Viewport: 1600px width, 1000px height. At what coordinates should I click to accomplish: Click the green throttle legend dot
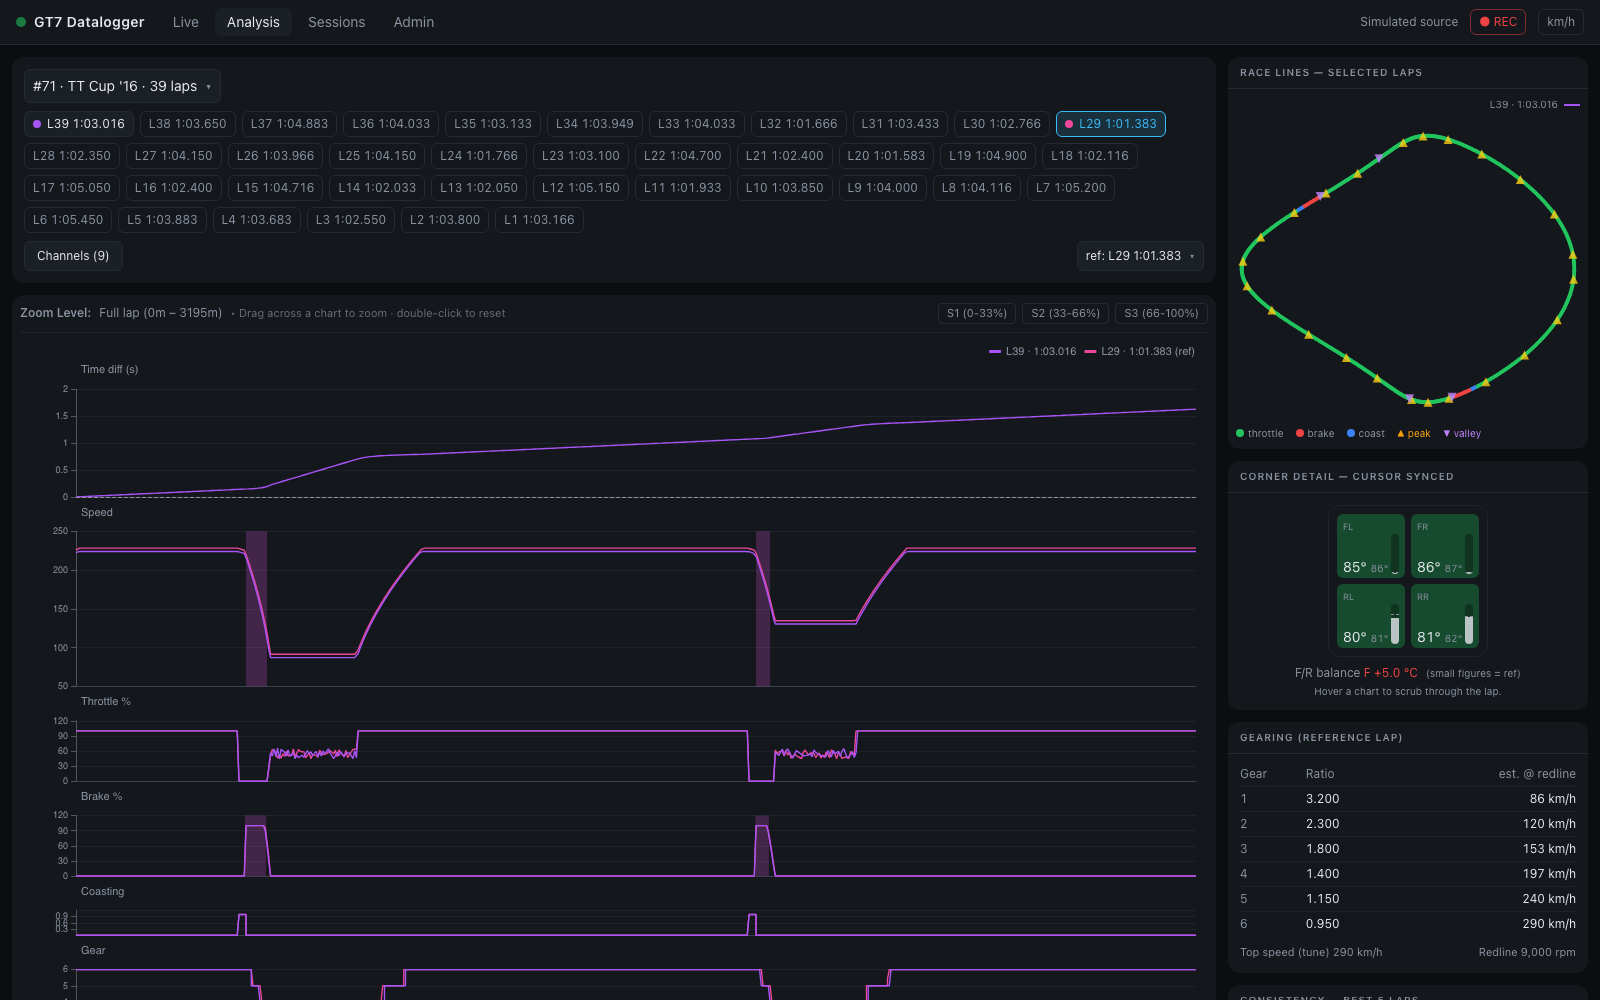click(x=1240, y=434)
